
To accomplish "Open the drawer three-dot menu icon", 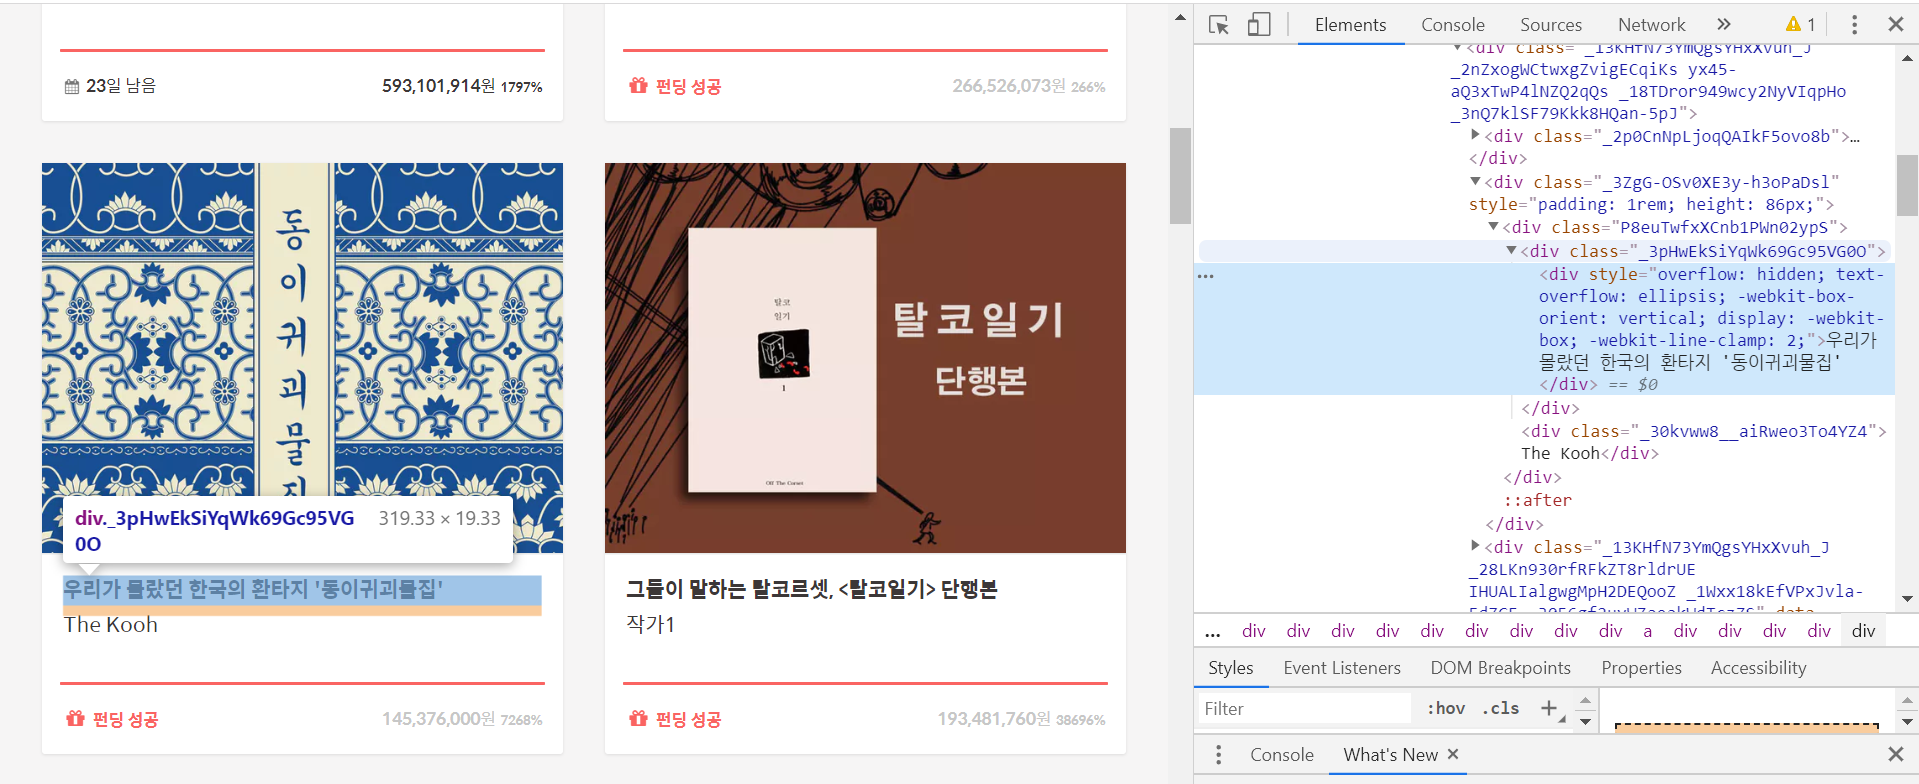I will 1218,755.
